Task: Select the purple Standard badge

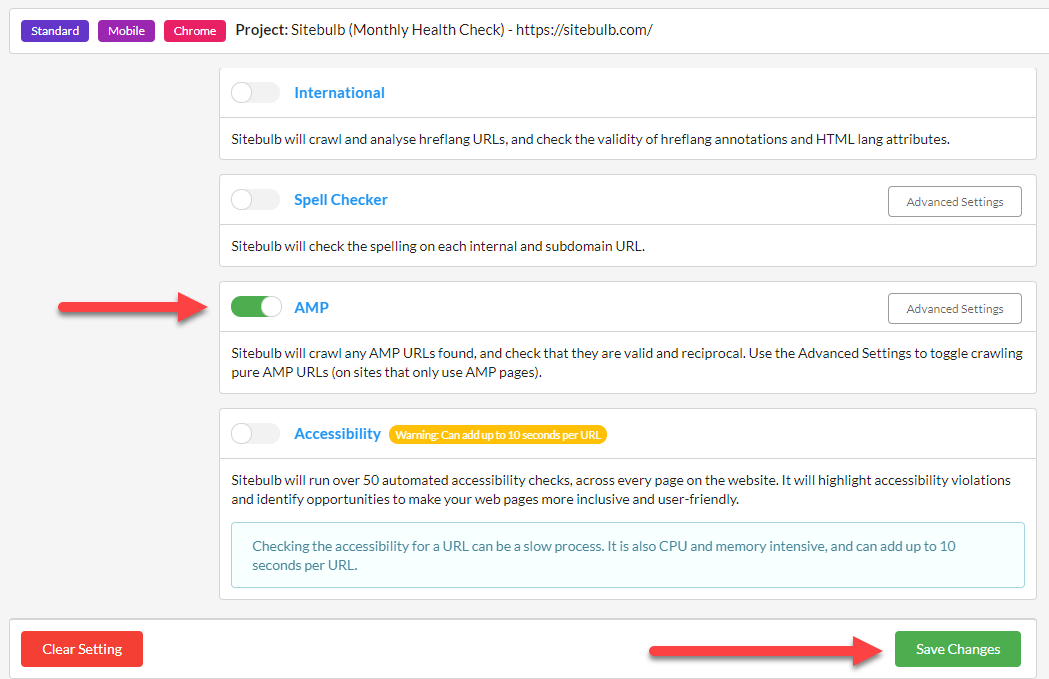Action: (x=55, y=31)
